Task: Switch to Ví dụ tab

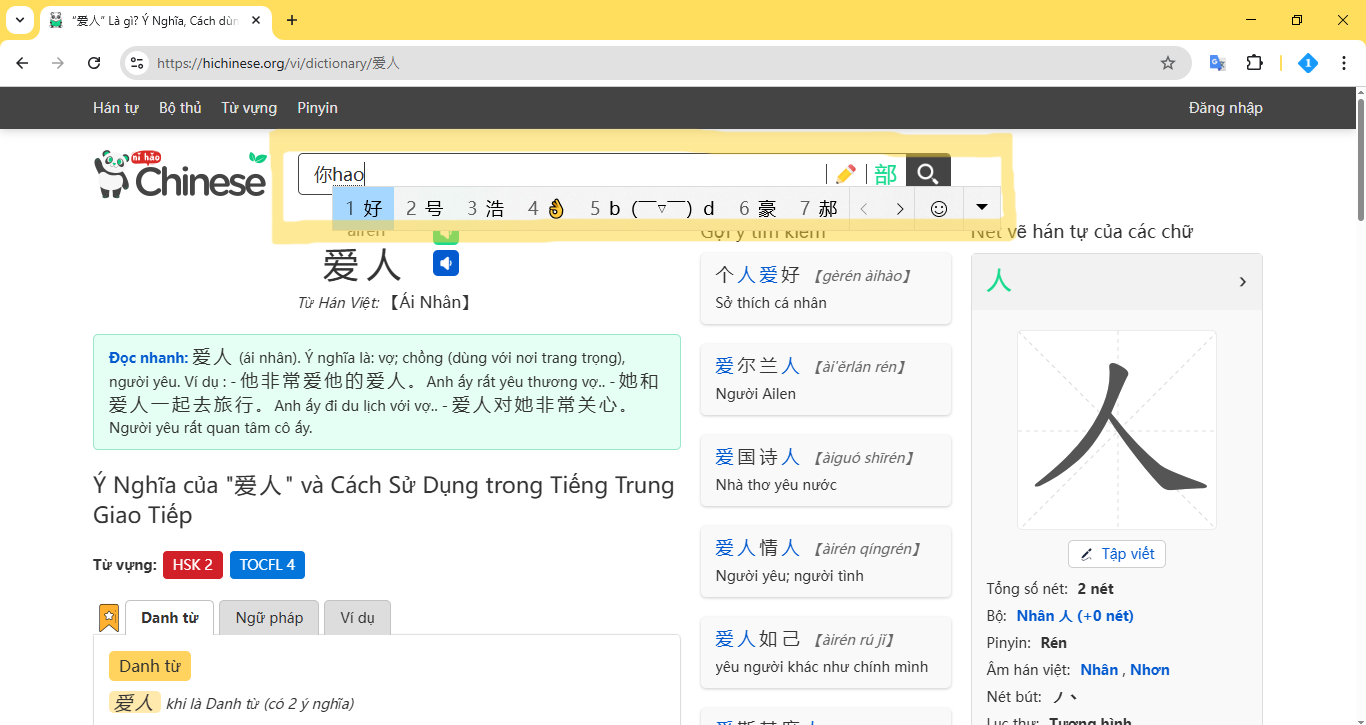Action: pos(357,618)
